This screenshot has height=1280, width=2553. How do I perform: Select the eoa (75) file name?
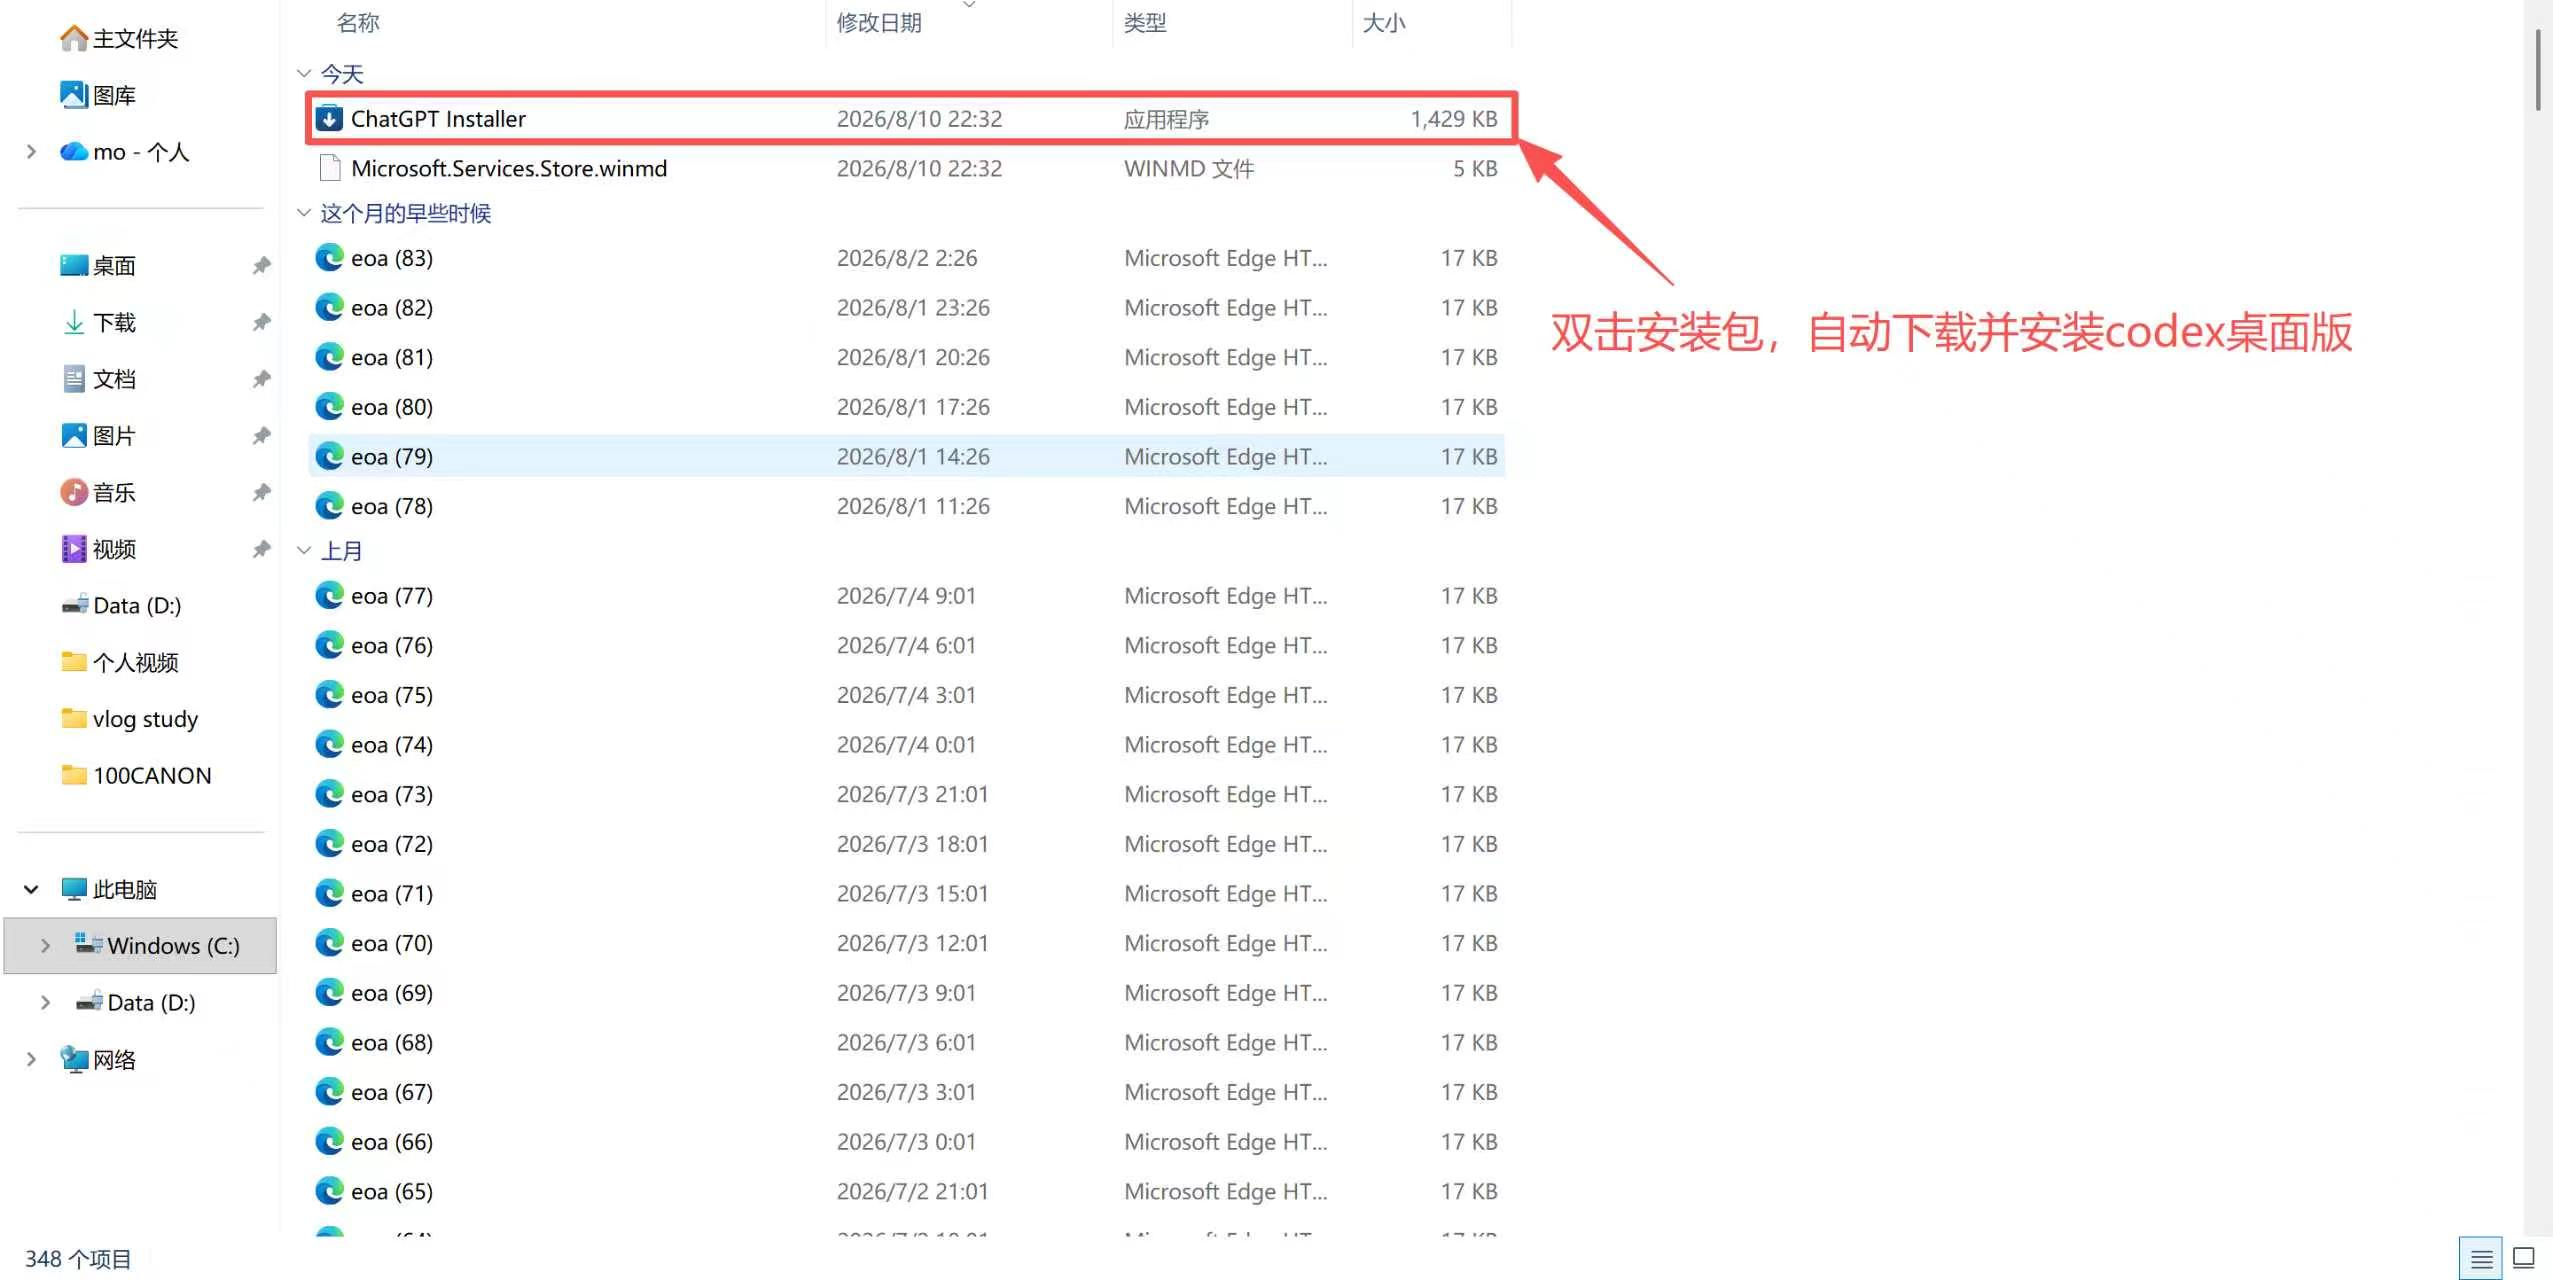[392, 695]
